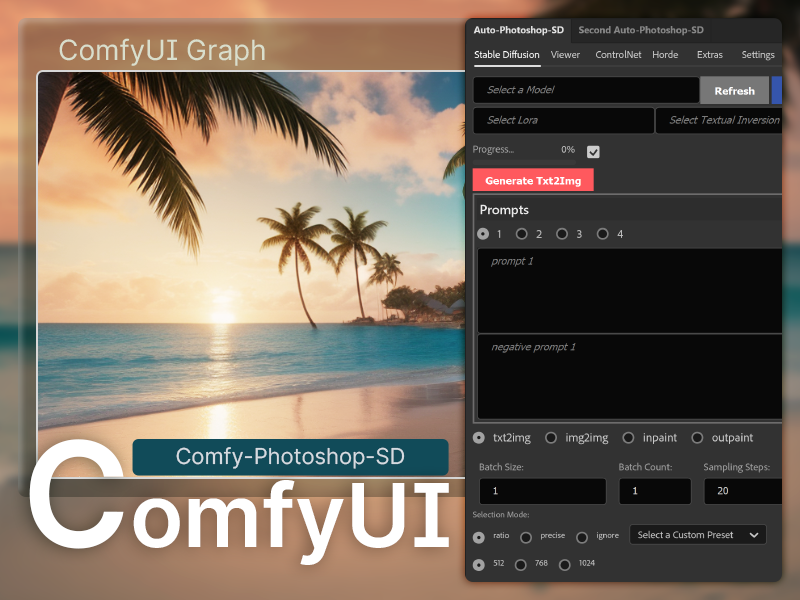Click the negative prompt 1 text field
Image resolution: width=800 pixels, height=600 pixels.
[628, 375]
